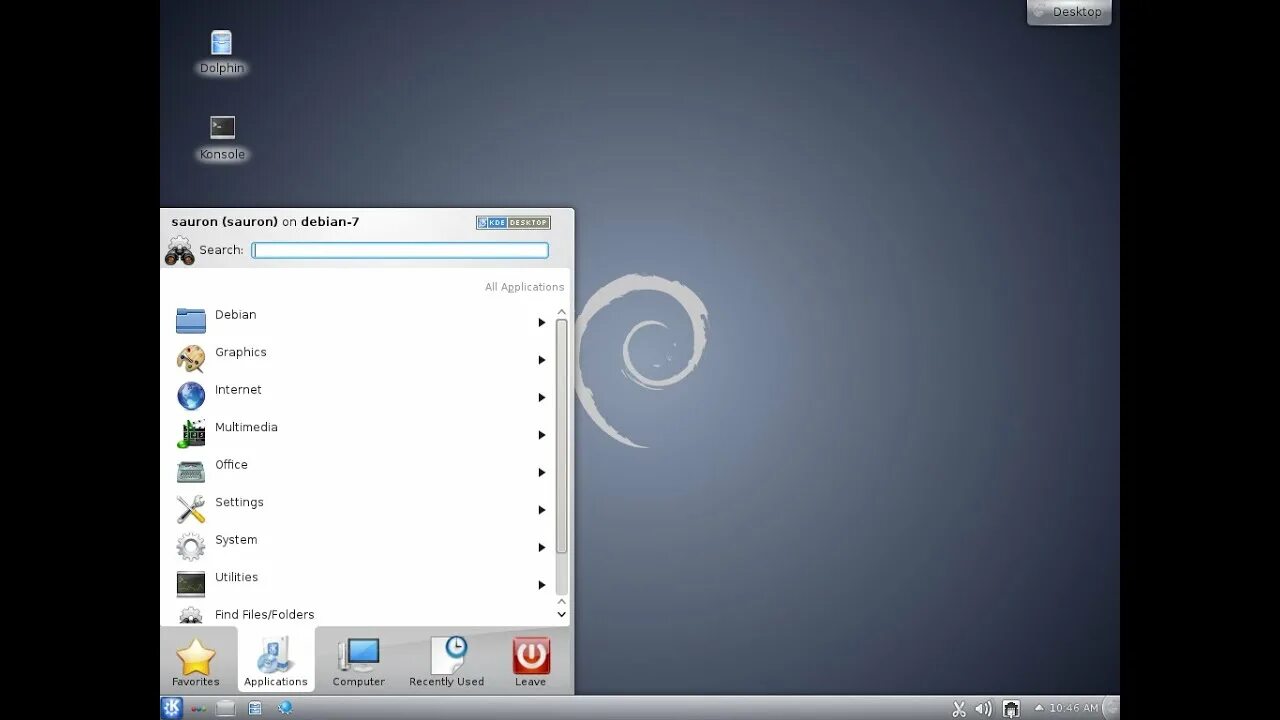Click the Utilities terminal icon

(x=191, y=583)
